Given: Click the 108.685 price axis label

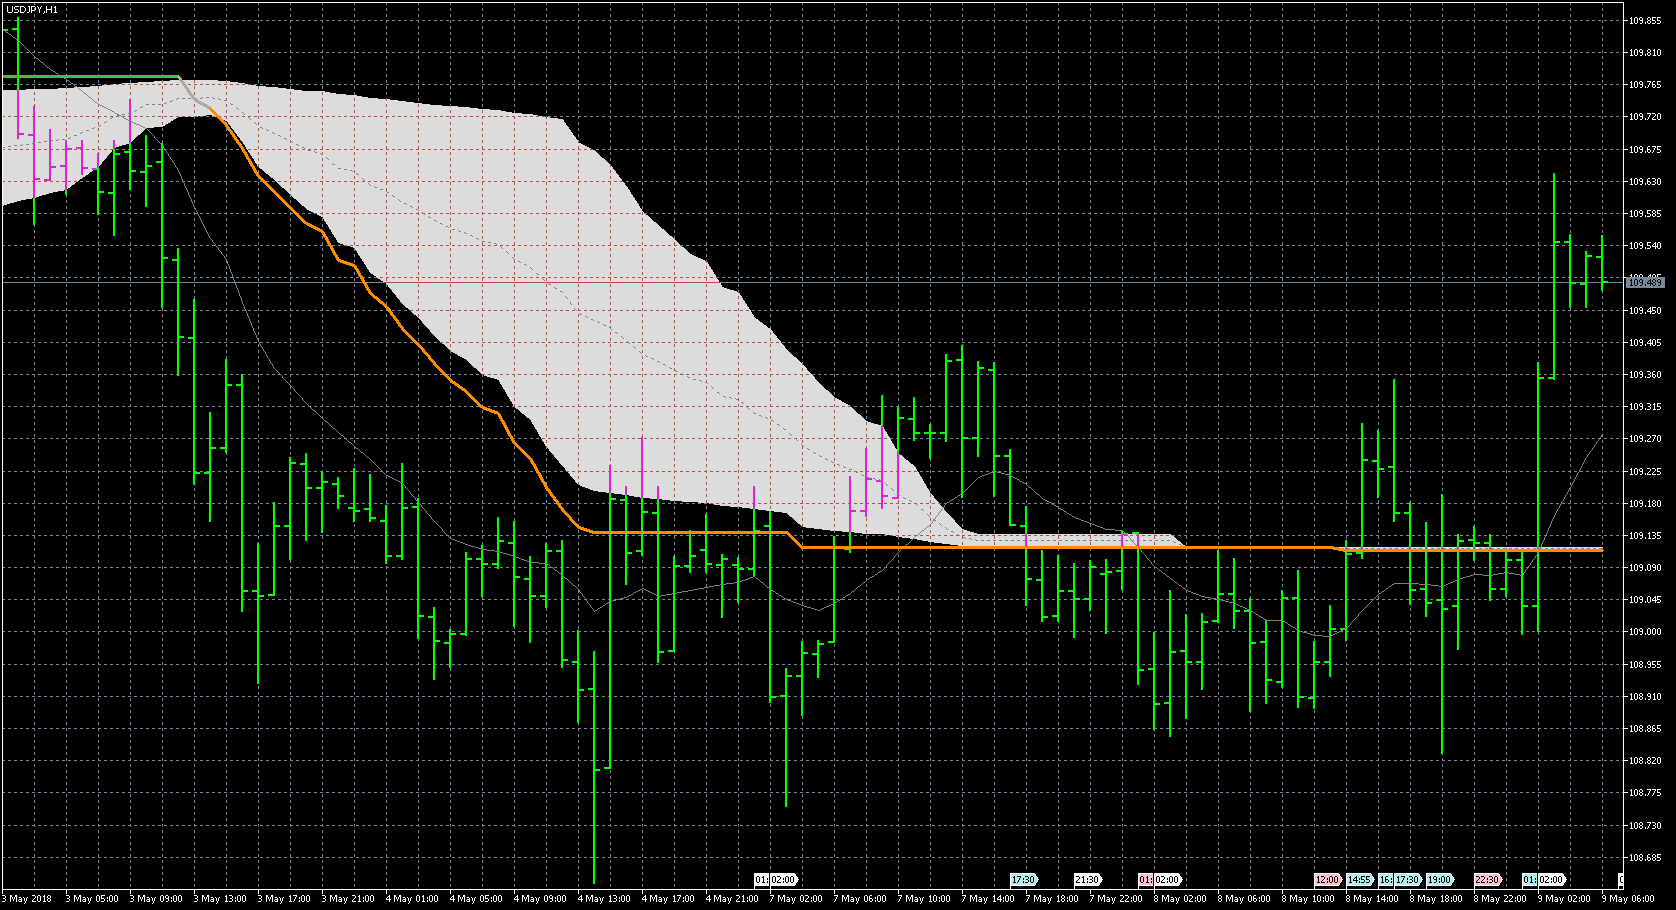Looking at the screenshot, I should (1645, 858).
